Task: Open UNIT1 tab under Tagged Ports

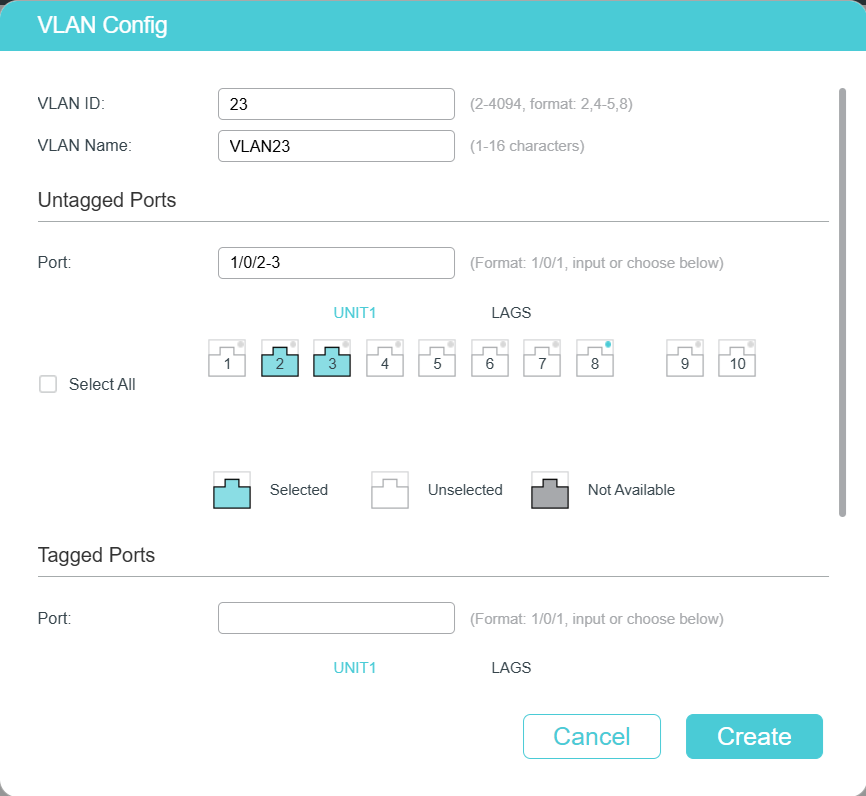Action: coord(354,668)
